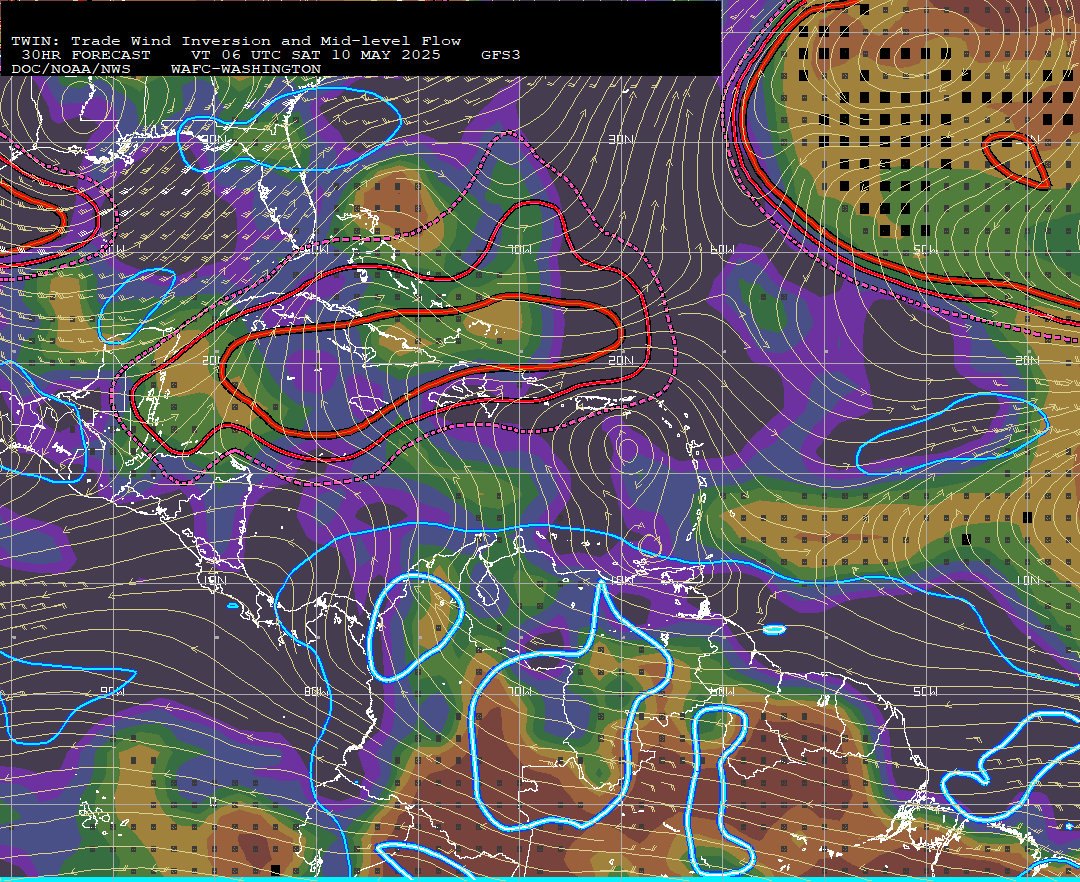Select the '50W' label near the red jet contours
Viewport: 1080px width, 882px height.
[x=925, y=249]
